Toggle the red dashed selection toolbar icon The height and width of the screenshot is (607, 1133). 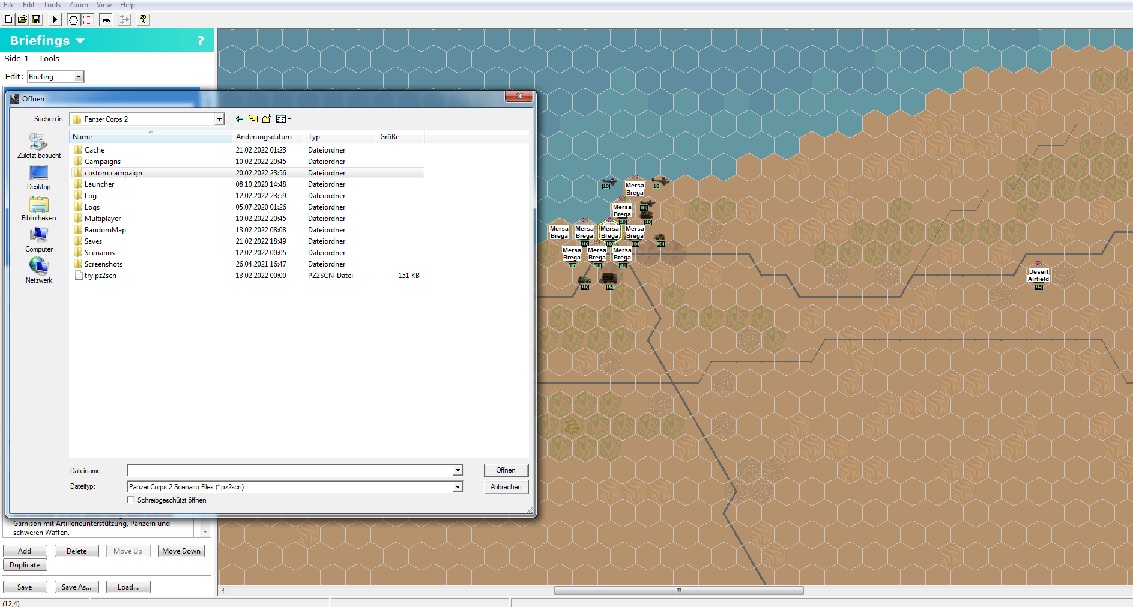coord(87,20)
